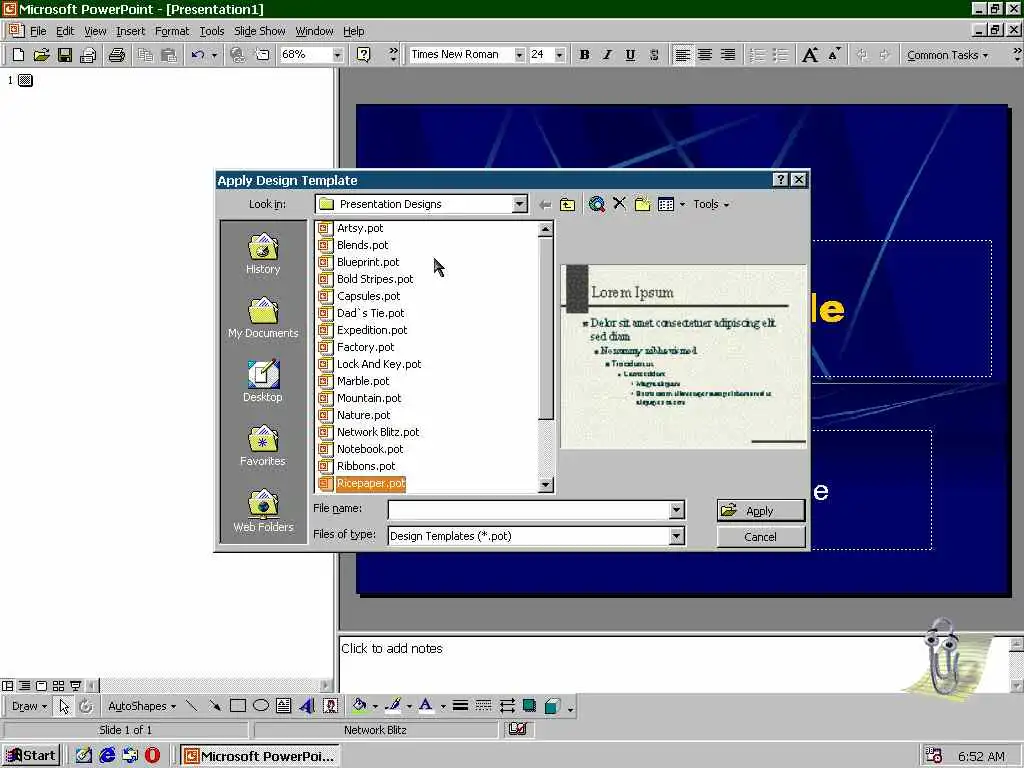Click the Undo arrow icon

[x=198, y=55]
